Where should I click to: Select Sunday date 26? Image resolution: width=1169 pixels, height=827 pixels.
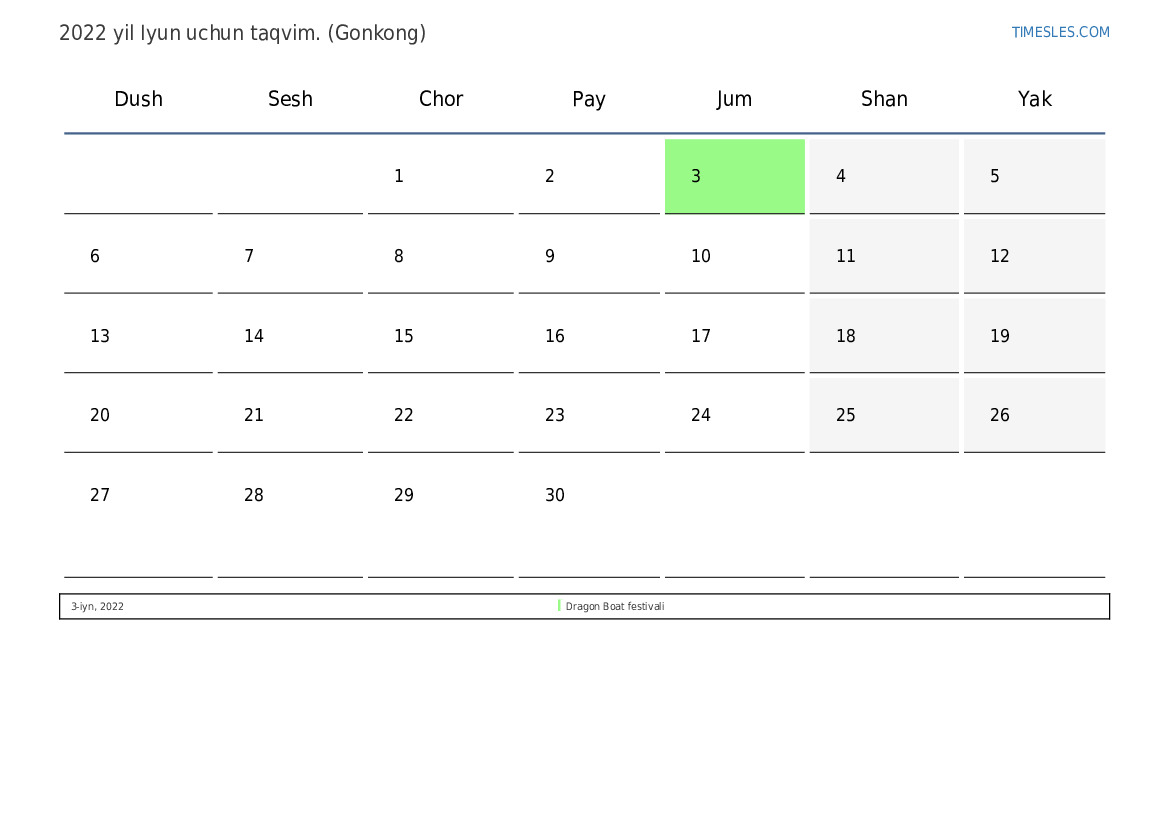click(x=1035, y=415)
